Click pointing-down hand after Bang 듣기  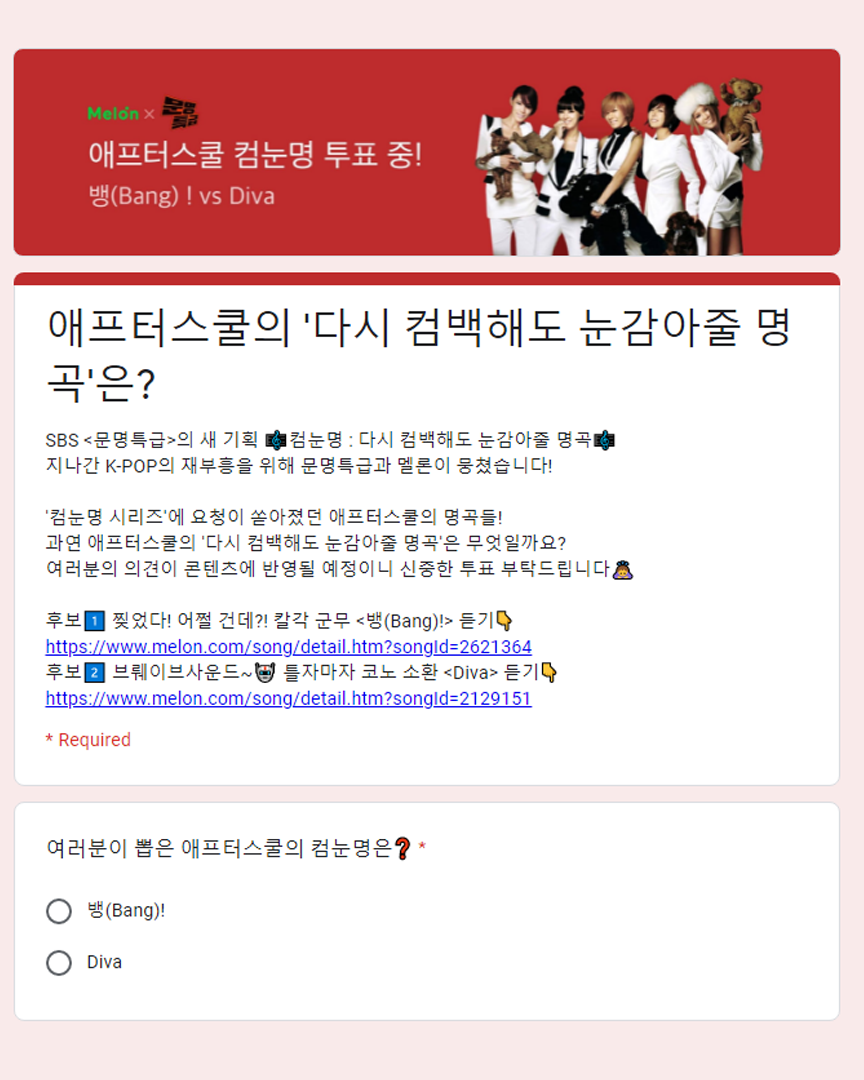click(x=504, y=621)
